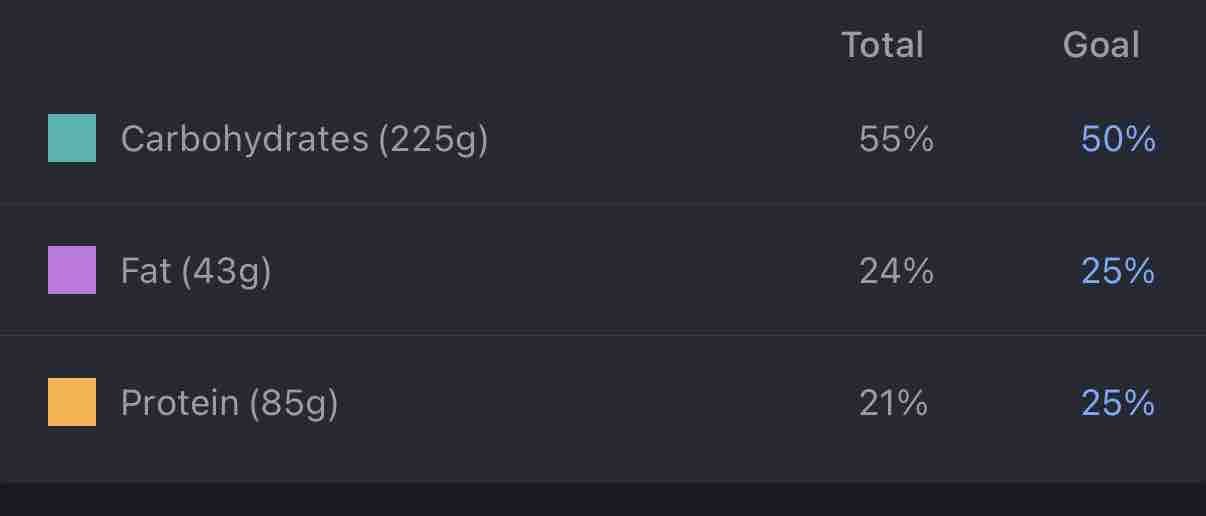Click the 43g amount beside Fat

226,272
